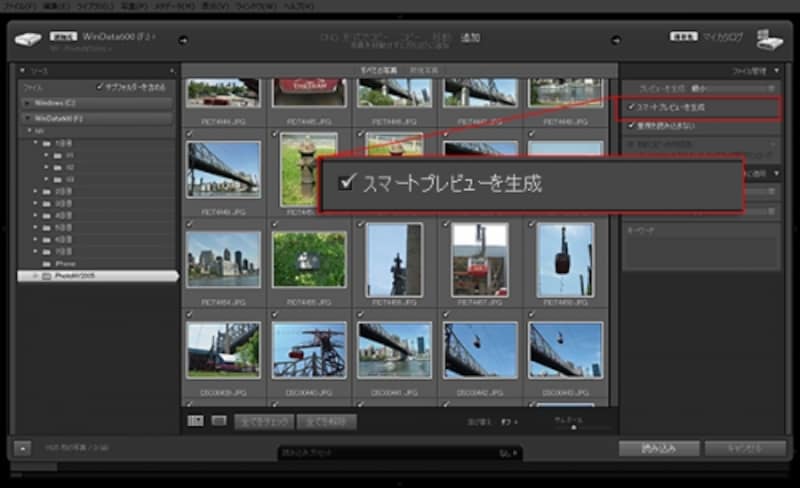Select the 02 subfolder icon

click(x=57, y=167)
